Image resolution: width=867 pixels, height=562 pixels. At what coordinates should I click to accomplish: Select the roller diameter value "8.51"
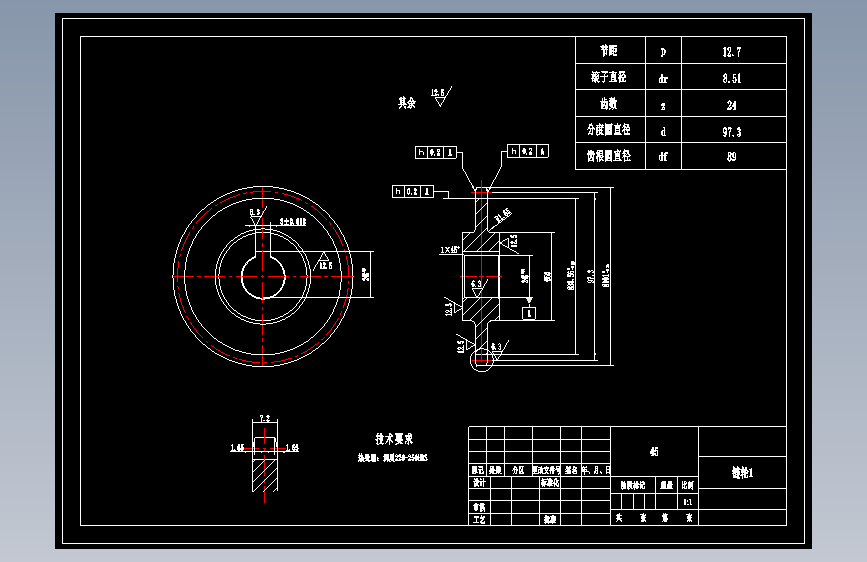pos(732,78)
